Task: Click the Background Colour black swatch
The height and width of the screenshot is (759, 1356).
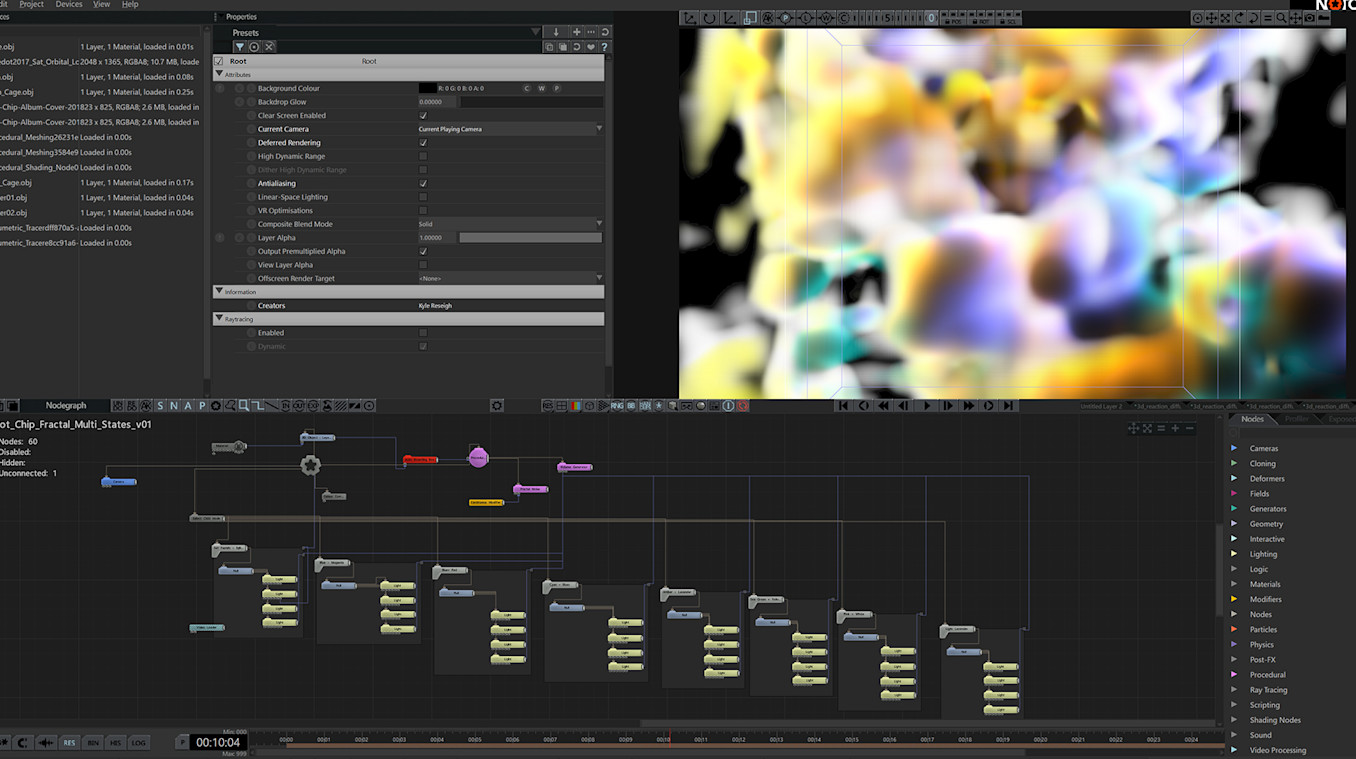Action: point(427,89)
